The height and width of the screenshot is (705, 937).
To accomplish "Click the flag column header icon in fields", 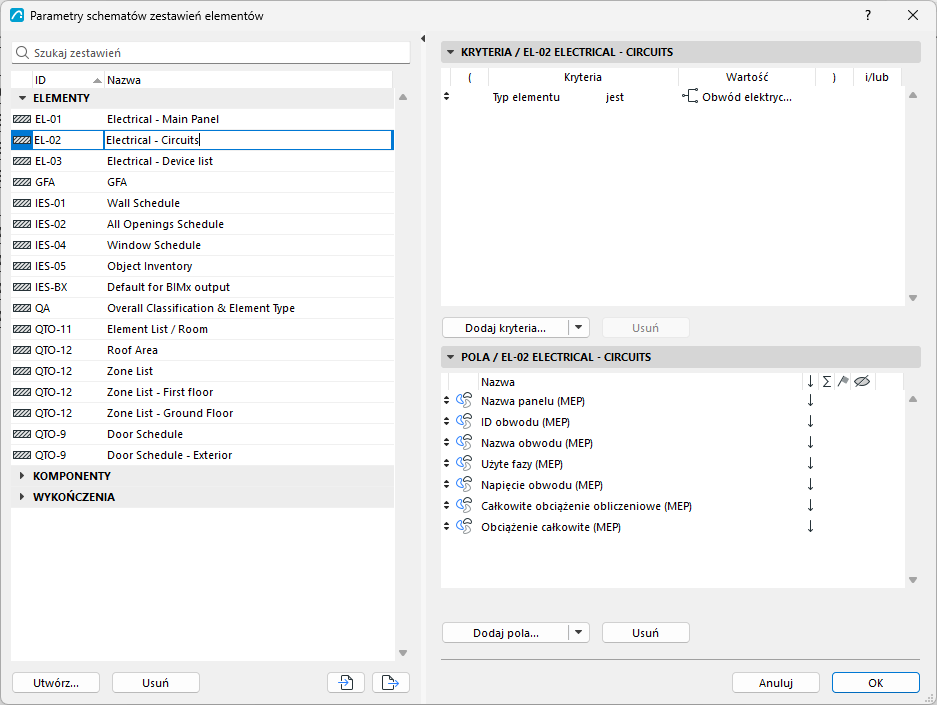I will 843,381.
